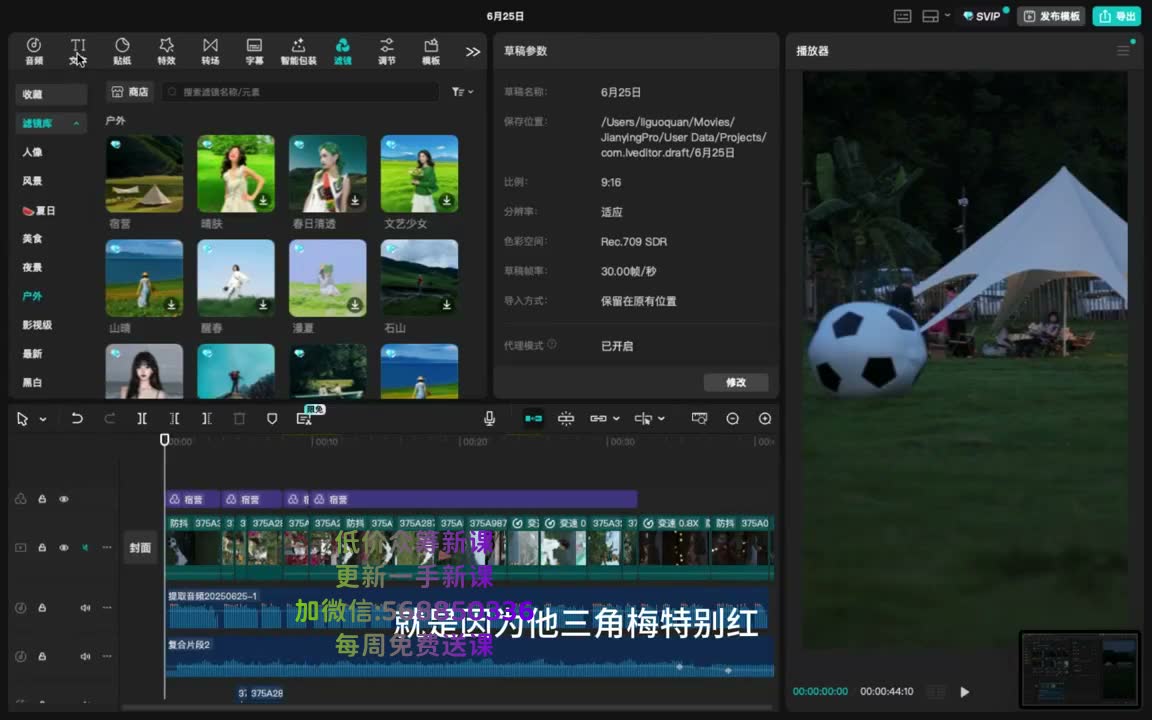The image size is (1152, 720).
Task: Open the linkage options dropdown arrow
Action: click(x=616, y=419)
